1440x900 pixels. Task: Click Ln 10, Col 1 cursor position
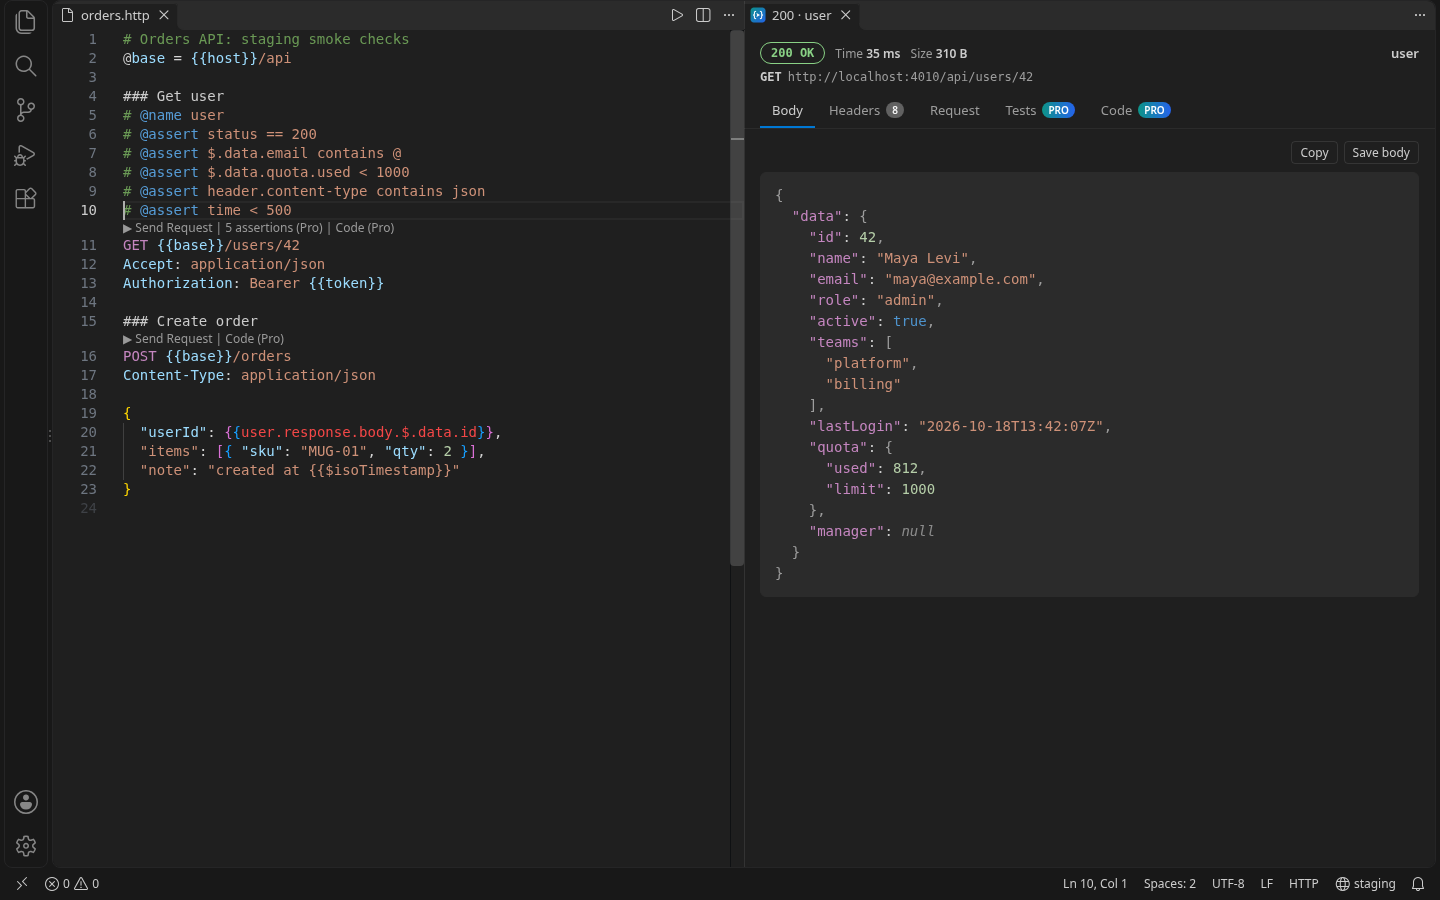coord(1095,884)
